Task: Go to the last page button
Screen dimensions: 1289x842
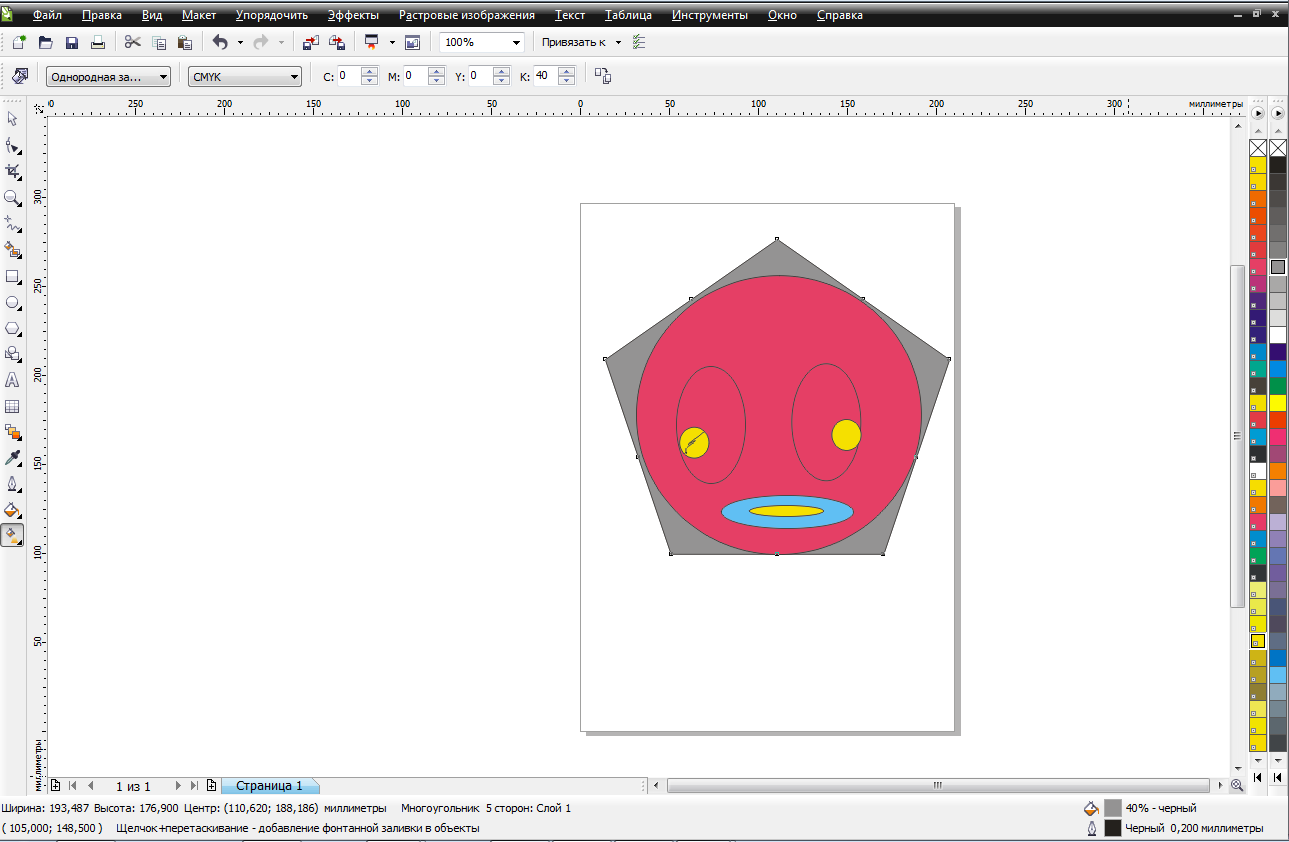Action: (195, 786)
